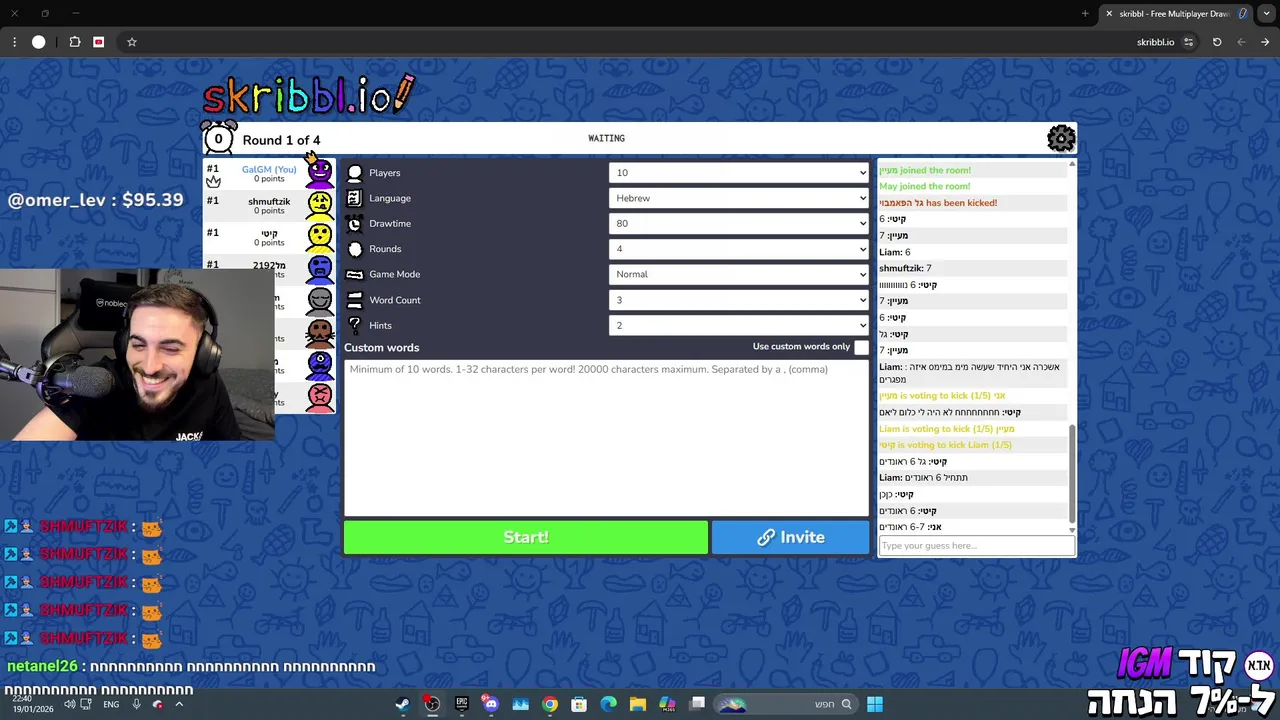
Task: Click the browser reload button
Action: pyautogui.click(x=1217, y=42)
